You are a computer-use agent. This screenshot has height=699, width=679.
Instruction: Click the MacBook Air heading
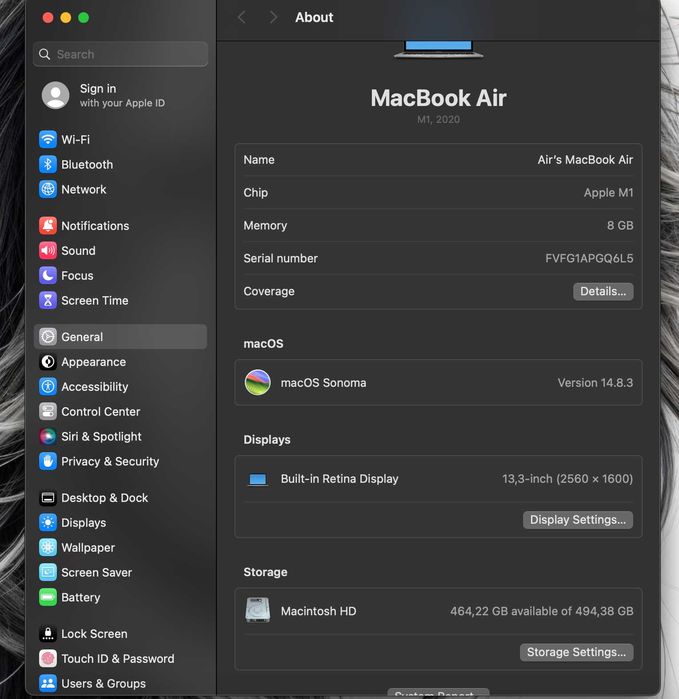point(438,98)
